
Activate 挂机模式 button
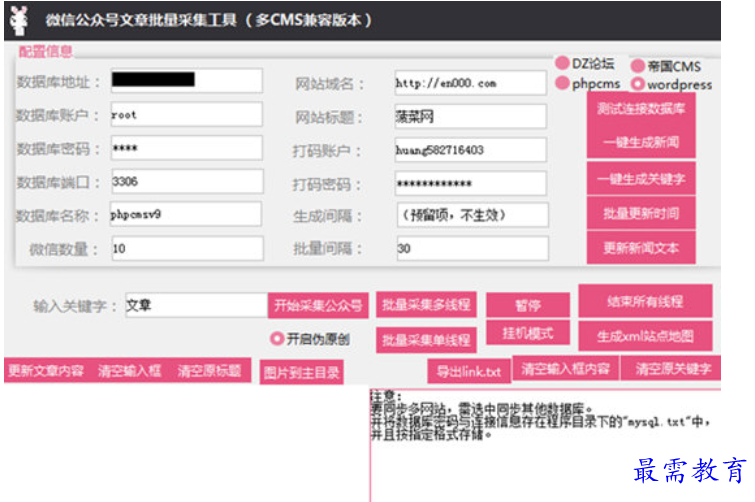point(528,333)
